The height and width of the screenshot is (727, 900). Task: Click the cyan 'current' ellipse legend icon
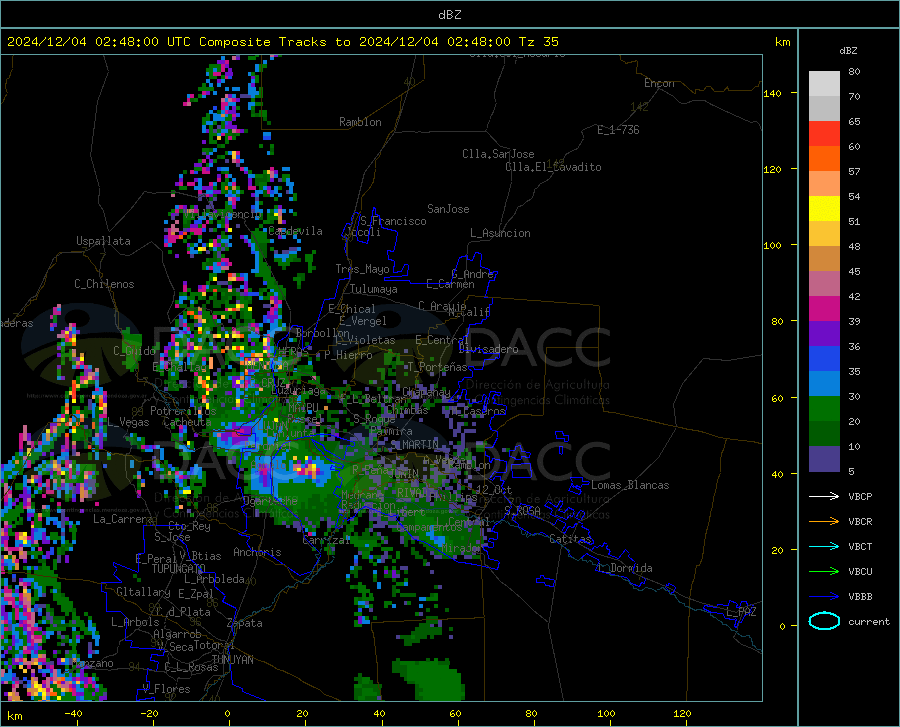tap(824, 621)
